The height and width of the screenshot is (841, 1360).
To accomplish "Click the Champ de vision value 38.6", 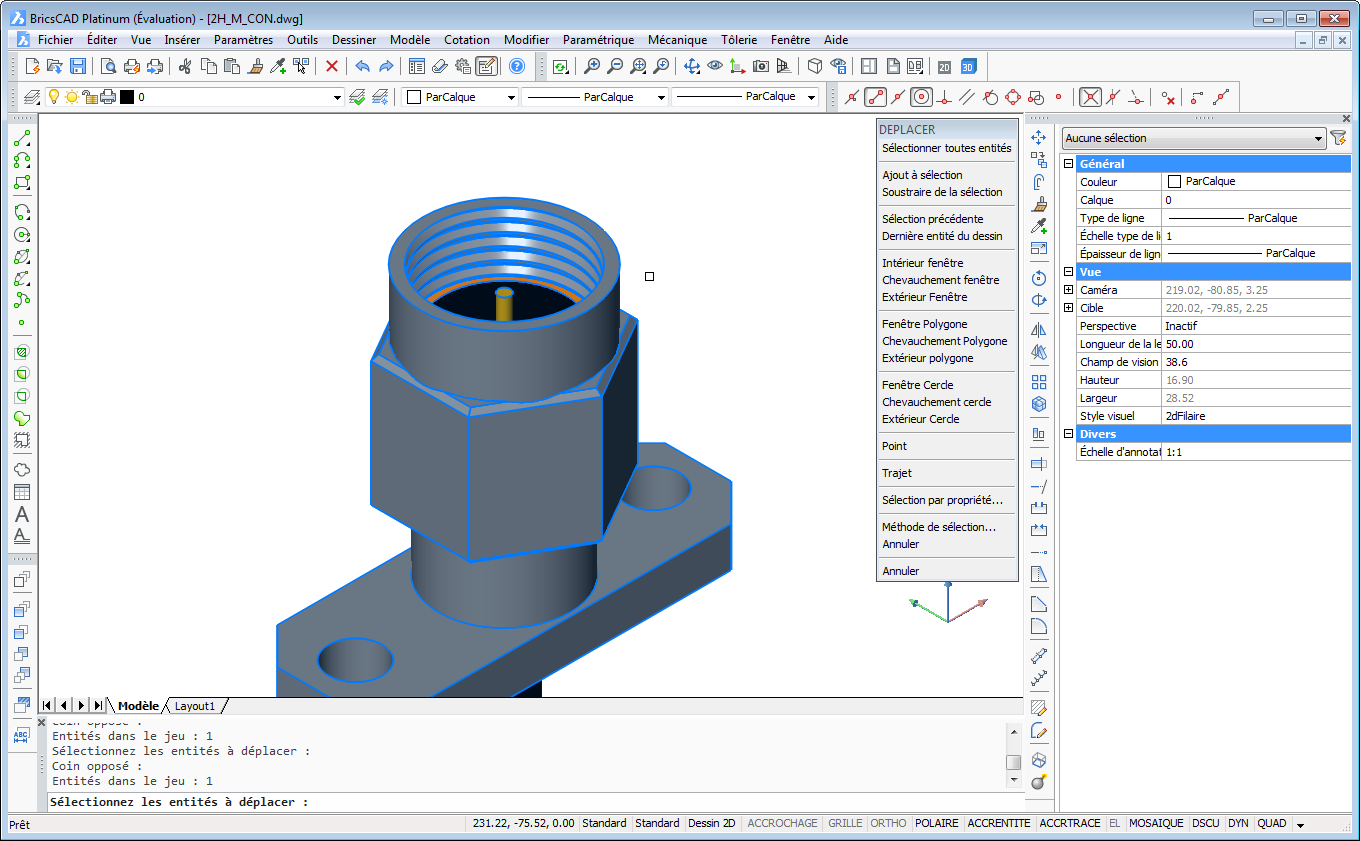I will click(1257, 362).
